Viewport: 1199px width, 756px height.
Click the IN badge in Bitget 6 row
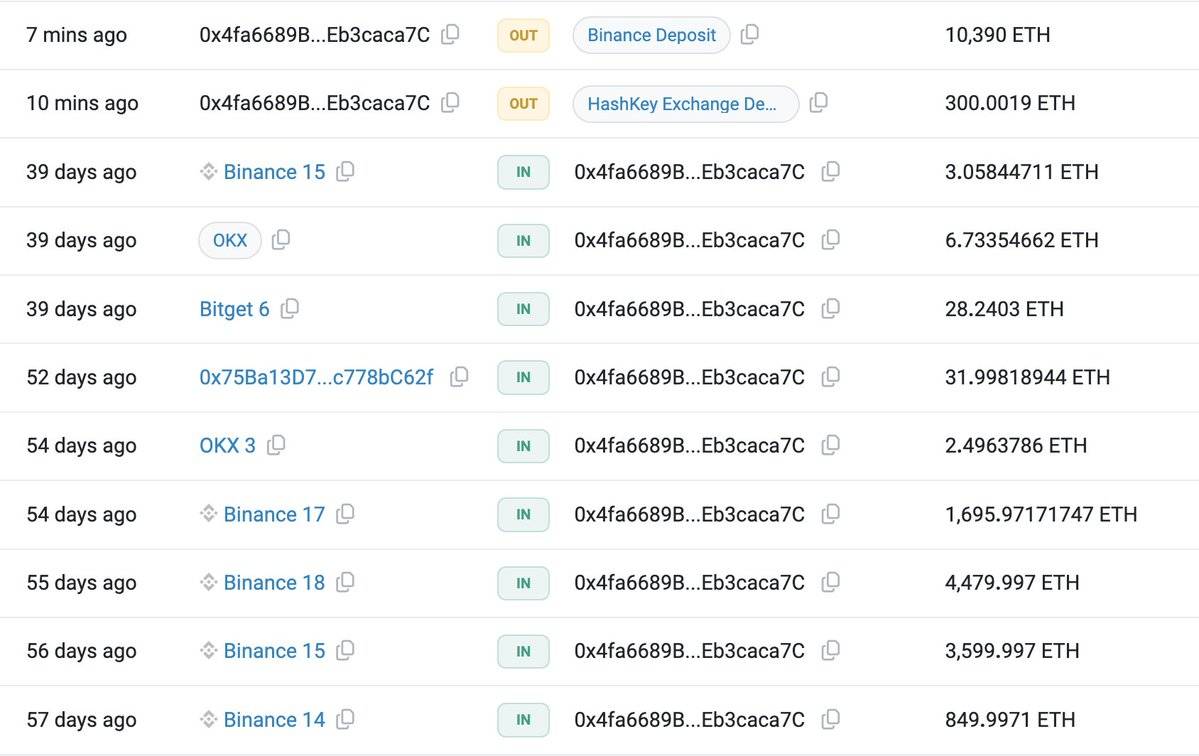pyautogui.click(x=523, y=309)
